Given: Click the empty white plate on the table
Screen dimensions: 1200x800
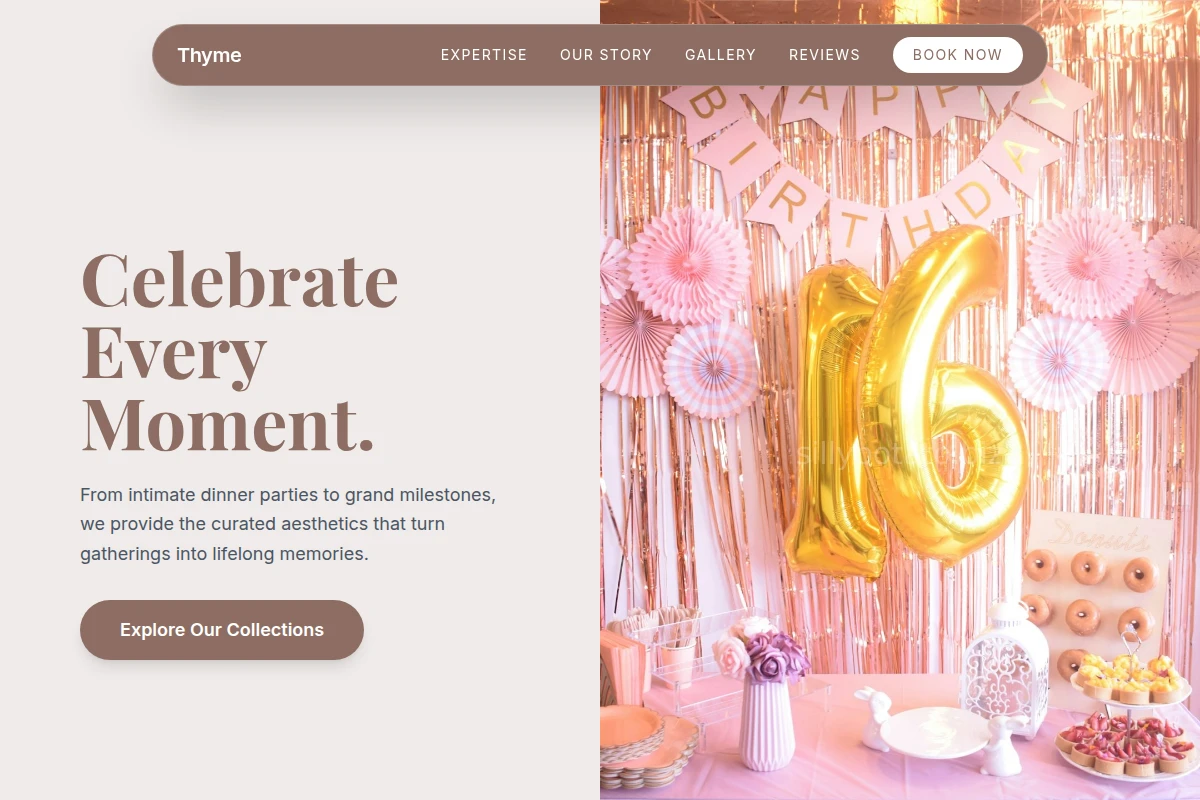Looking at the screenshot, I should [935, 732].
